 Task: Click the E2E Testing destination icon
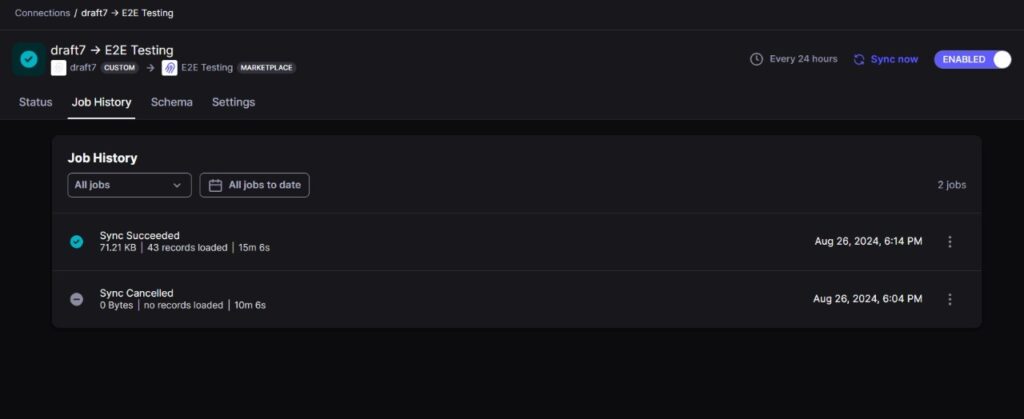point(169,68)
